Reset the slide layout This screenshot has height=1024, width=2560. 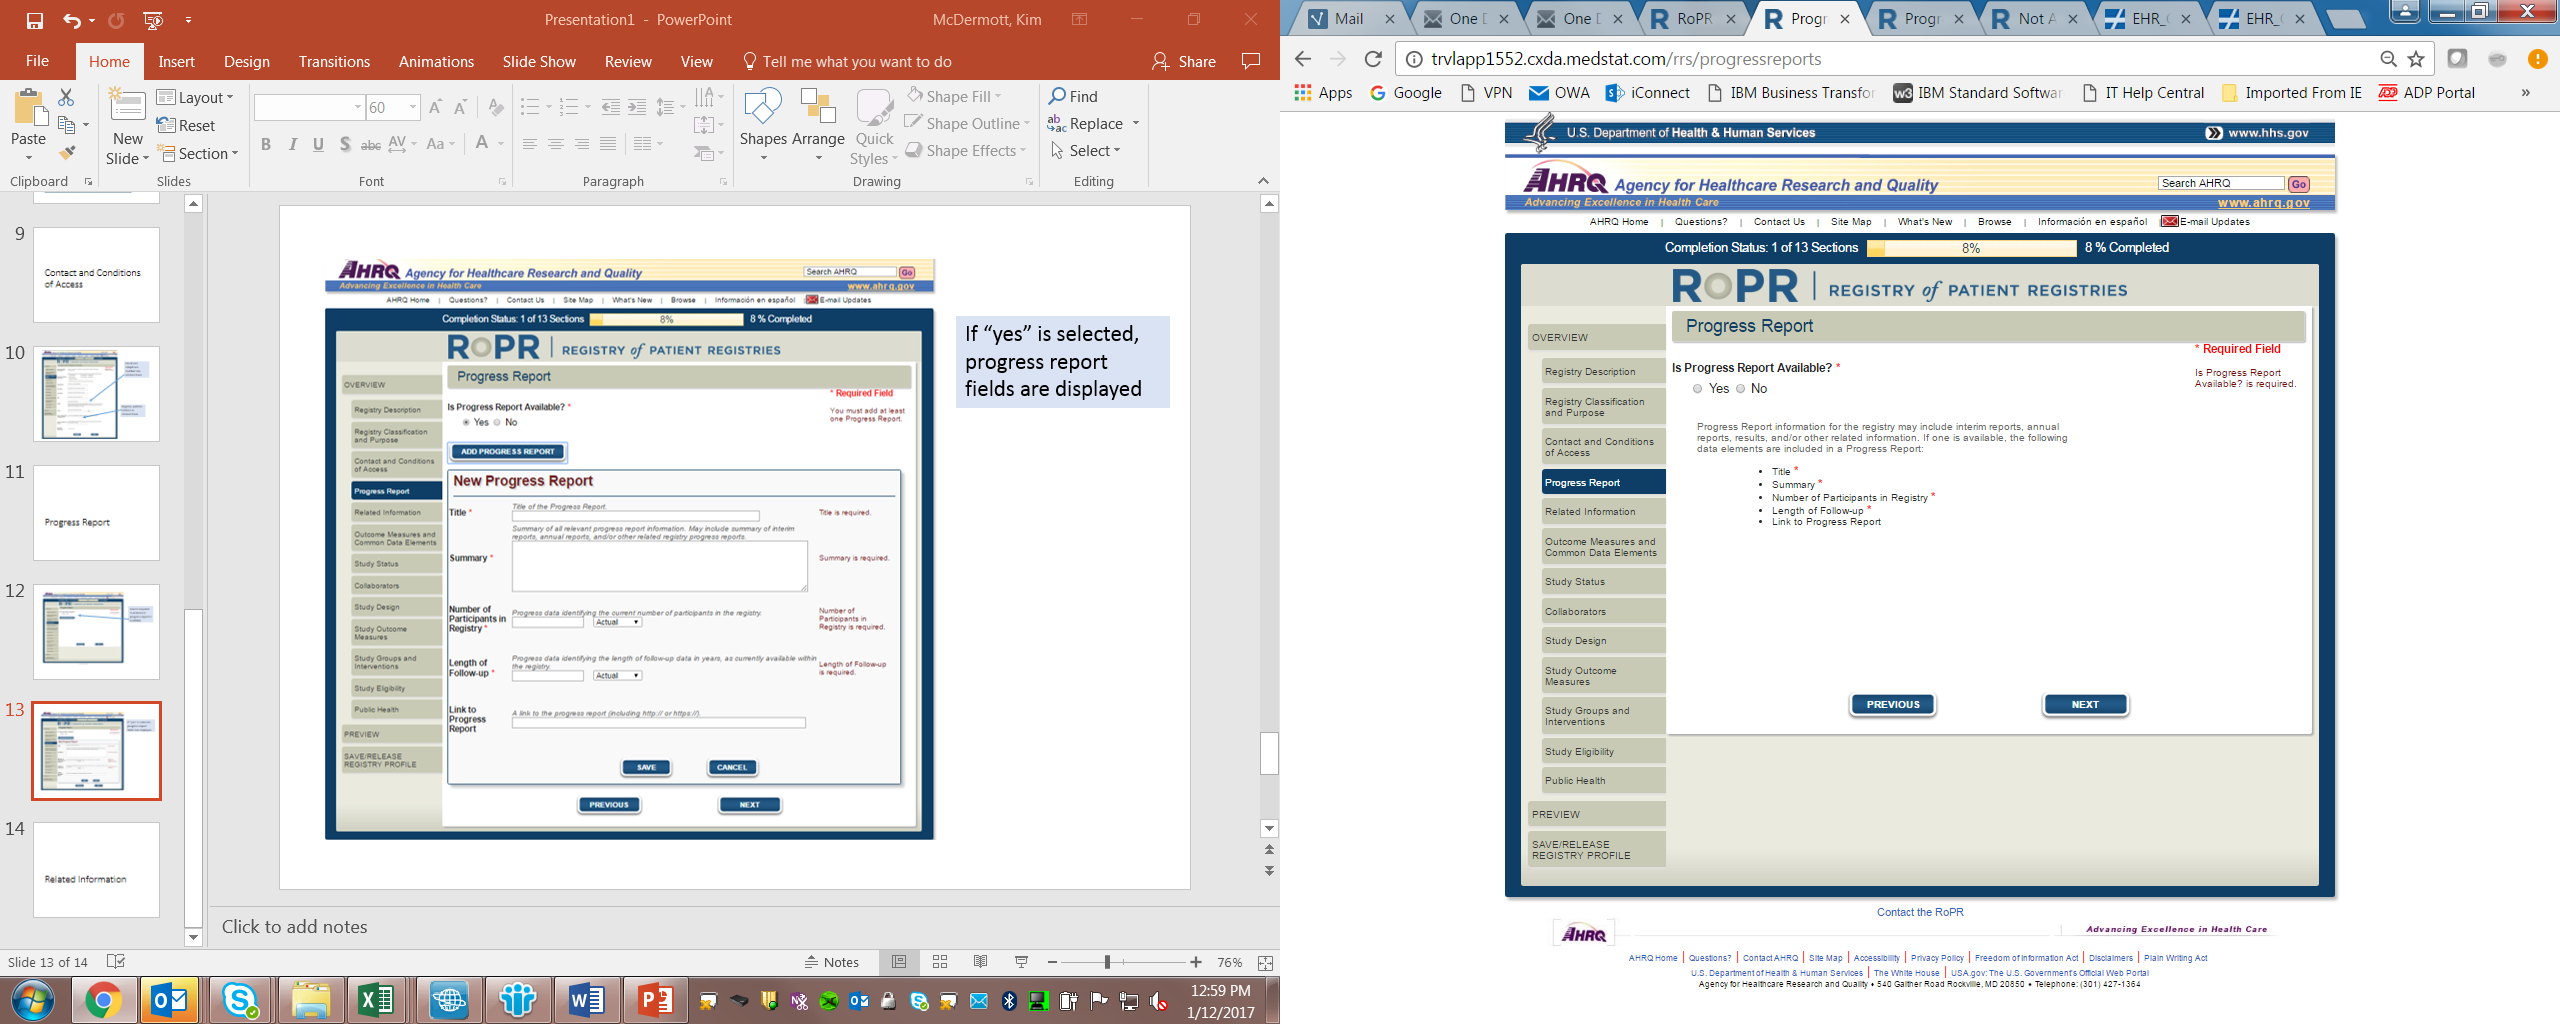(186, 125)
